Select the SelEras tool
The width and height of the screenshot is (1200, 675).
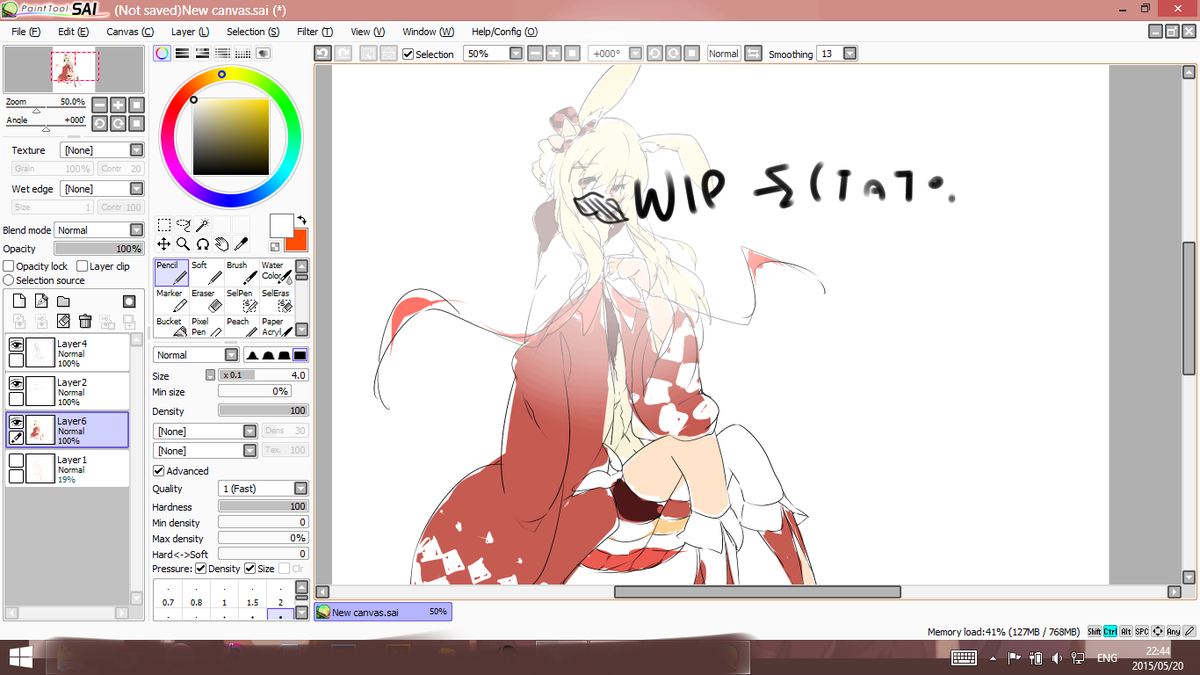[276, 301]
